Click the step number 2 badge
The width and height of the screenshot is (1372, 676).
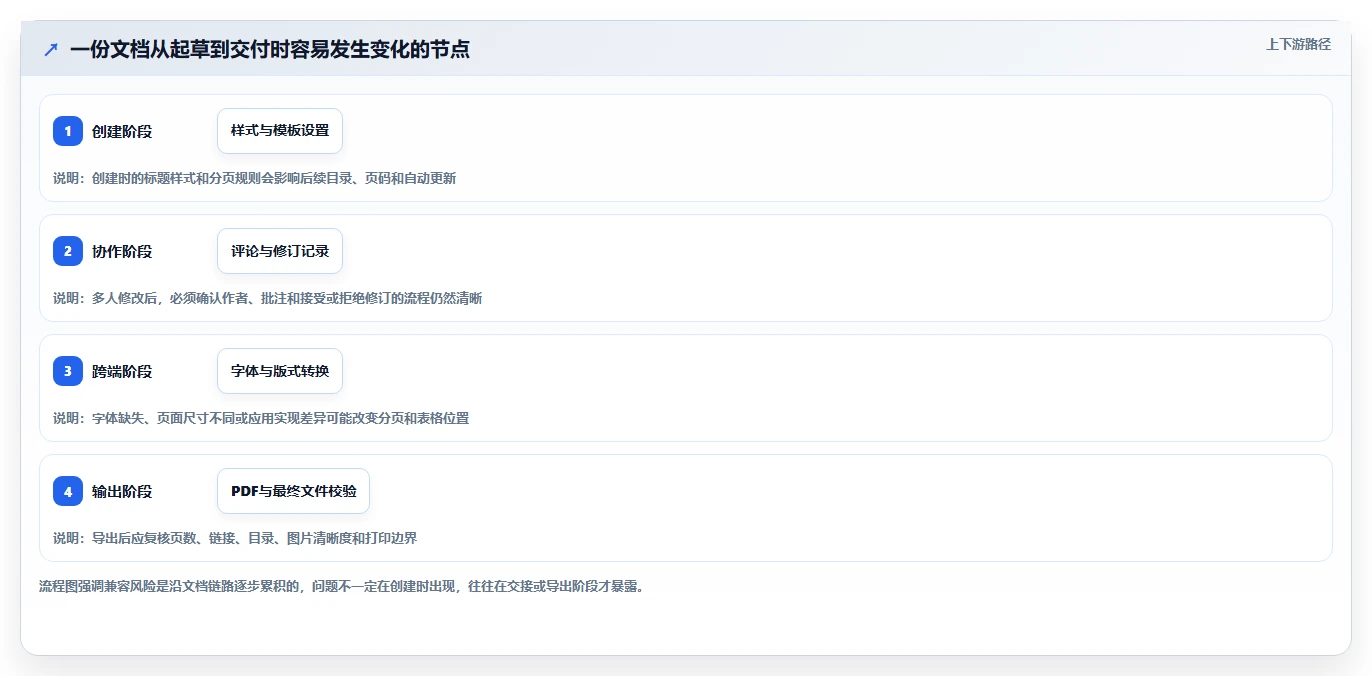[68, 251]
